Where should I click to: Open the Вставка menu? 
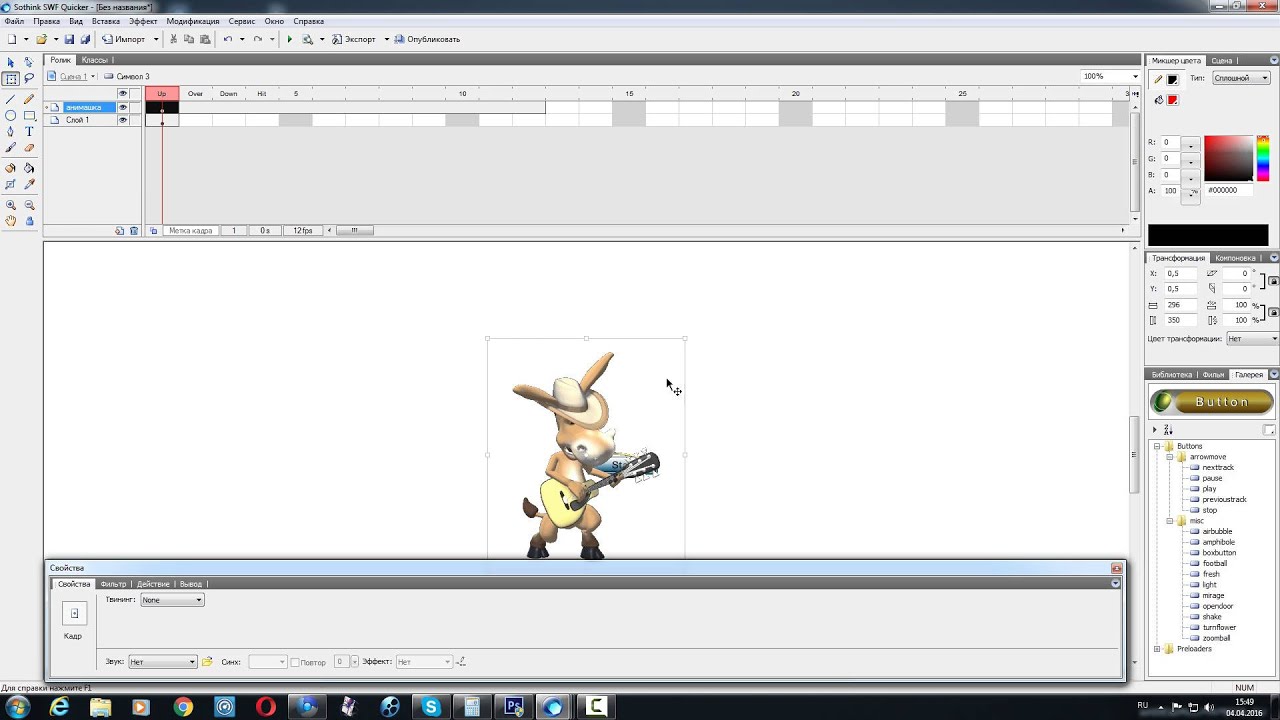[x=106, y=21]
